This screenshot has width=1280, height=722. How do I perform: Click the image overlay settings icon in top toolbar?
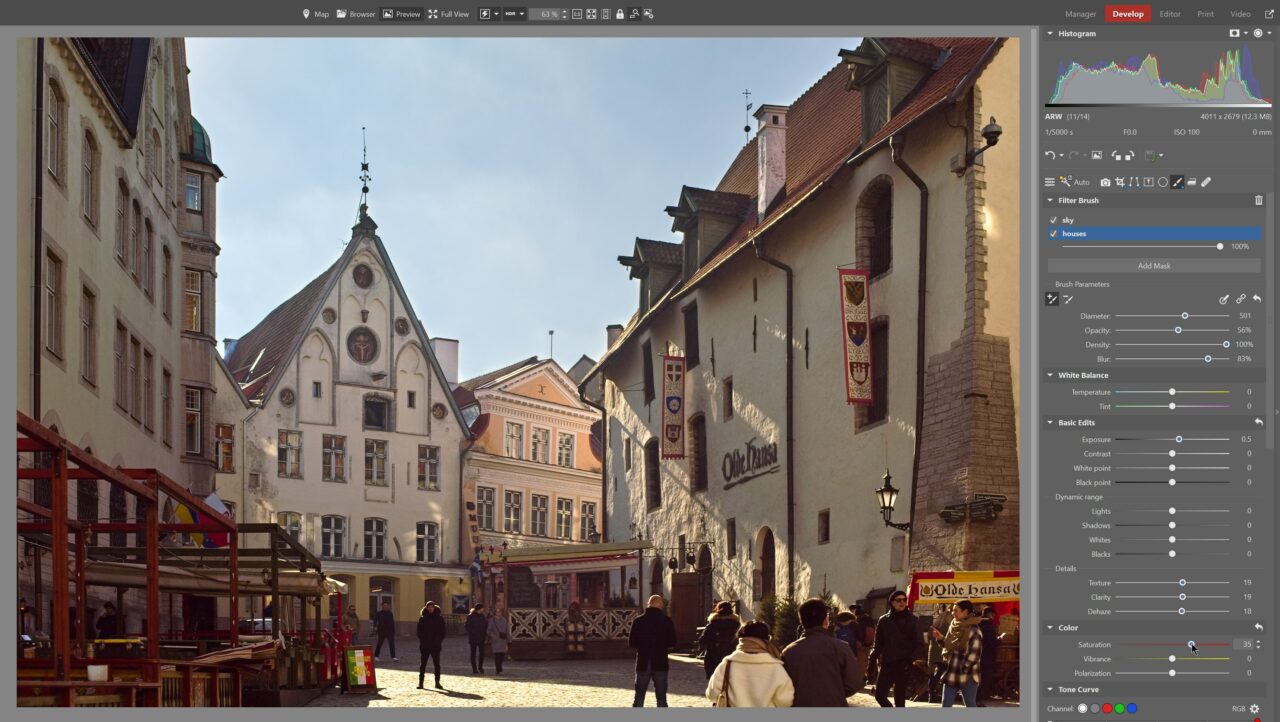pos(648,14)
